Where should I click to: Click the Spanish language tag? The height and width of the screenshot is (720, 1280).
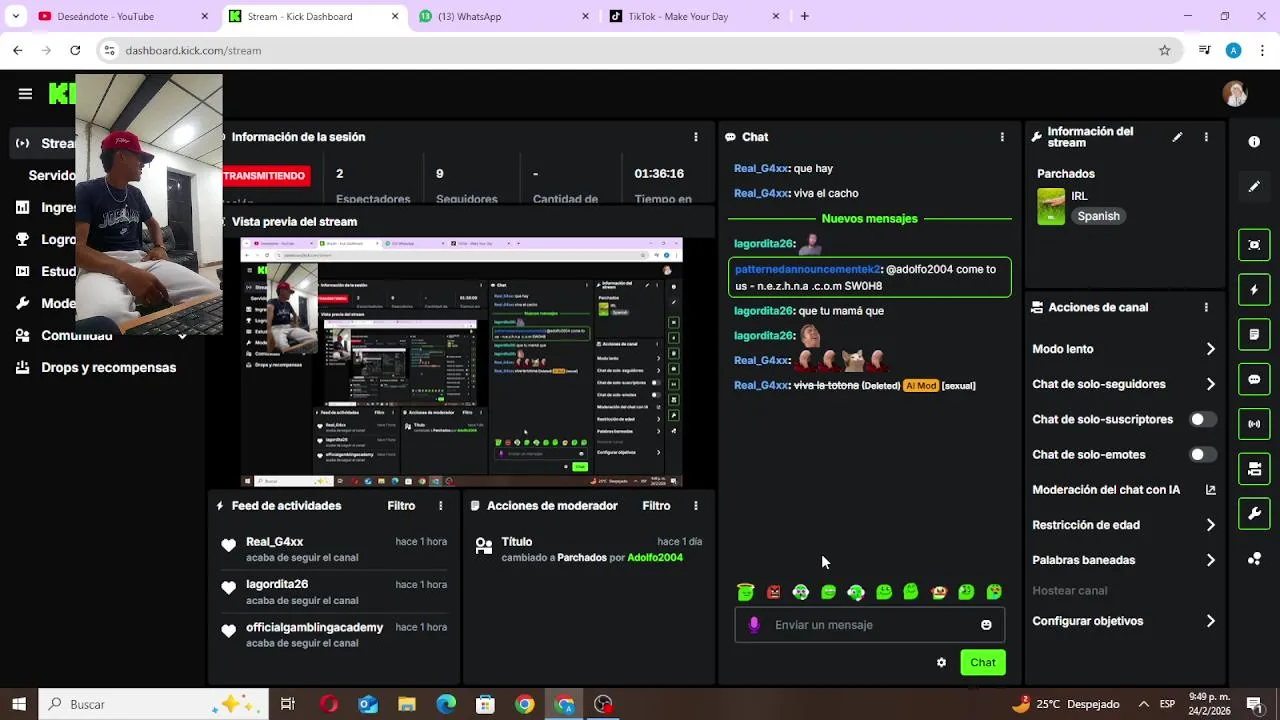click(x=1098, y=216)
